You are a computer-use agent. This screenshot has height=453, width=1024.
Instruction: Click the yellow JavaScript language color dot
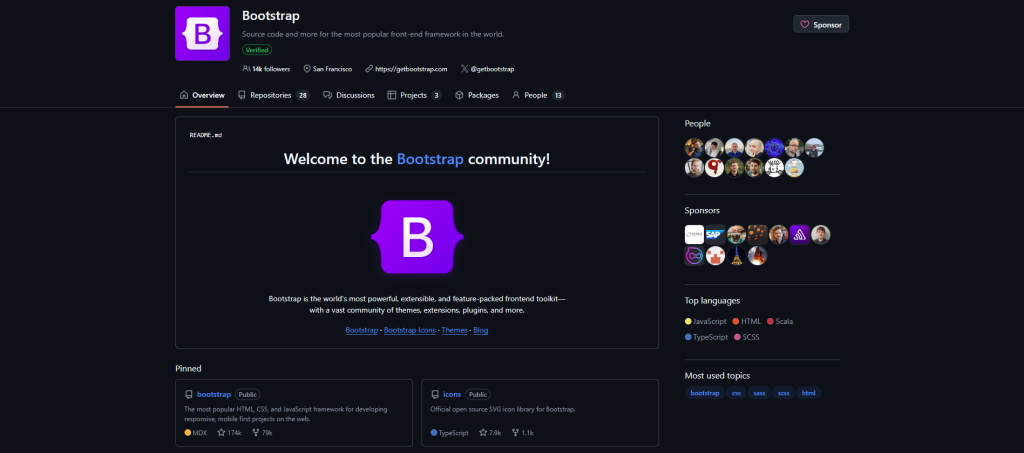688,321
